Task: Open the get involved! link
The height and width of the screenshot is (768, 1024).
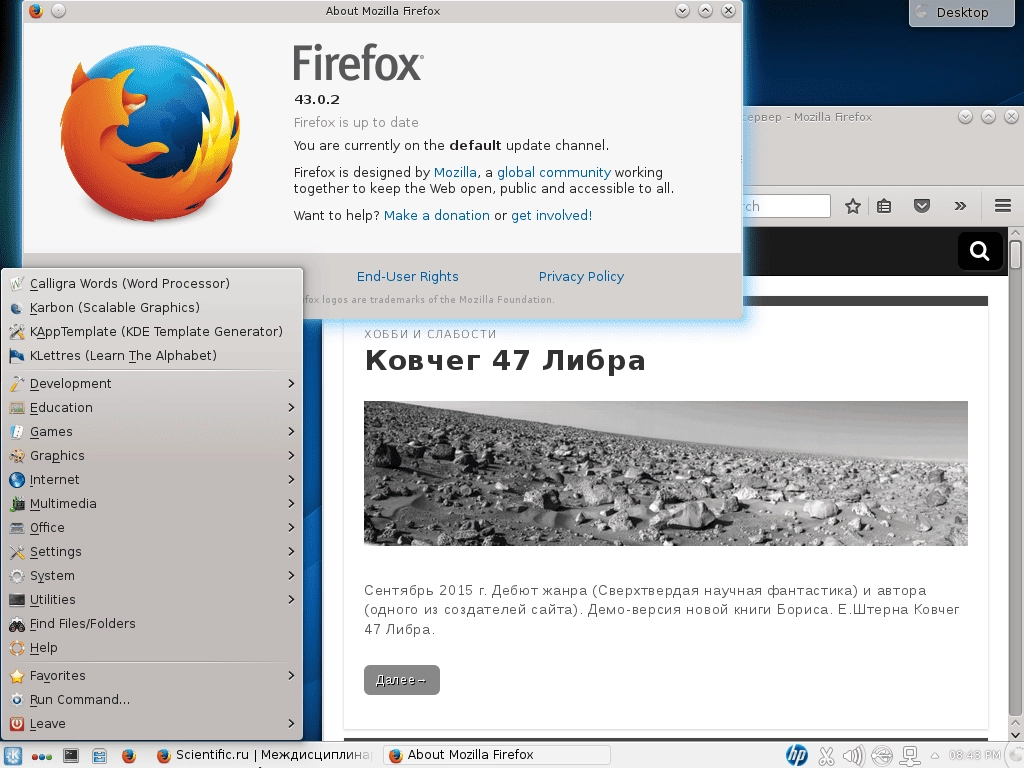Action: pyautogui.click(x=551, y=216)
